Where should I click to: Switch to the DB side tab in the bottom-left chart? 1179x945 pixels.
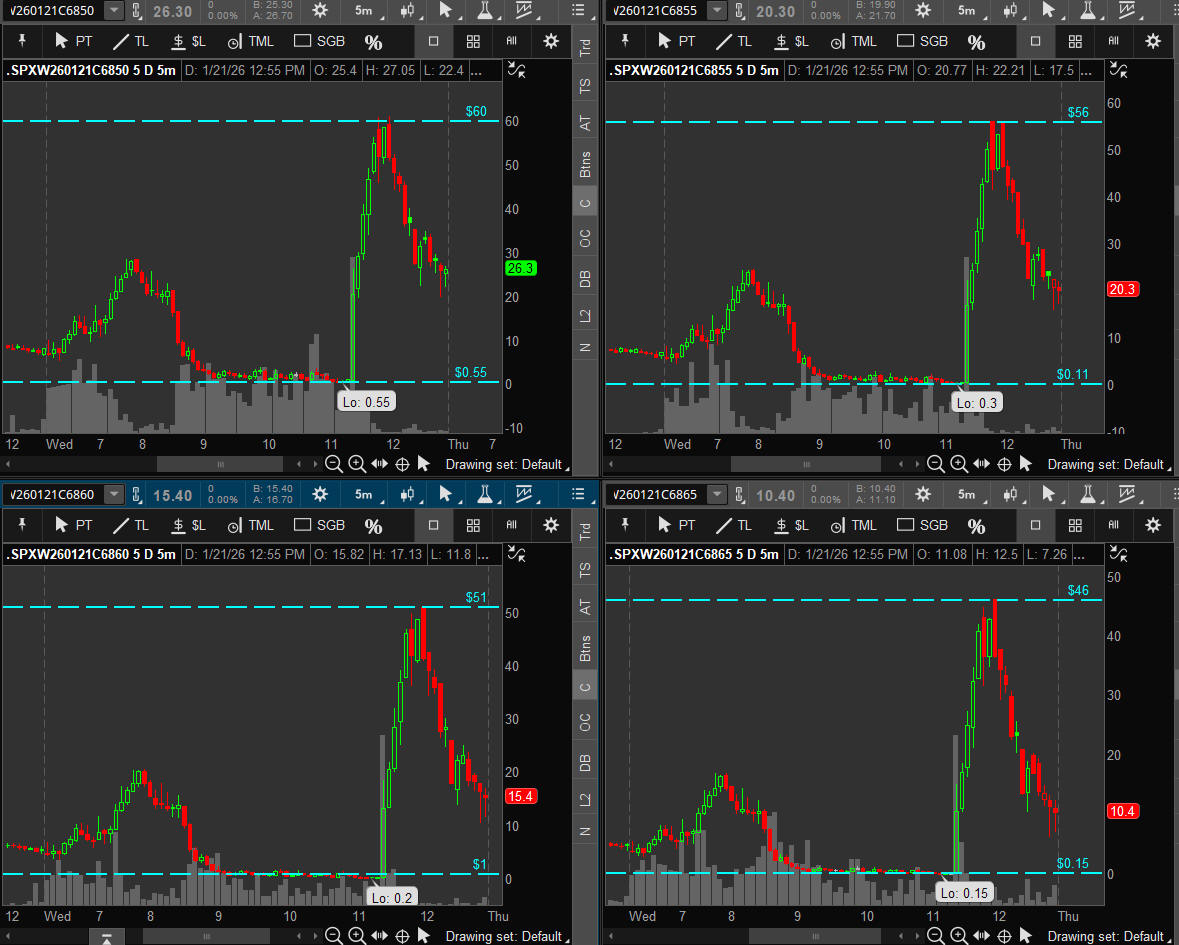pos(585,764)
